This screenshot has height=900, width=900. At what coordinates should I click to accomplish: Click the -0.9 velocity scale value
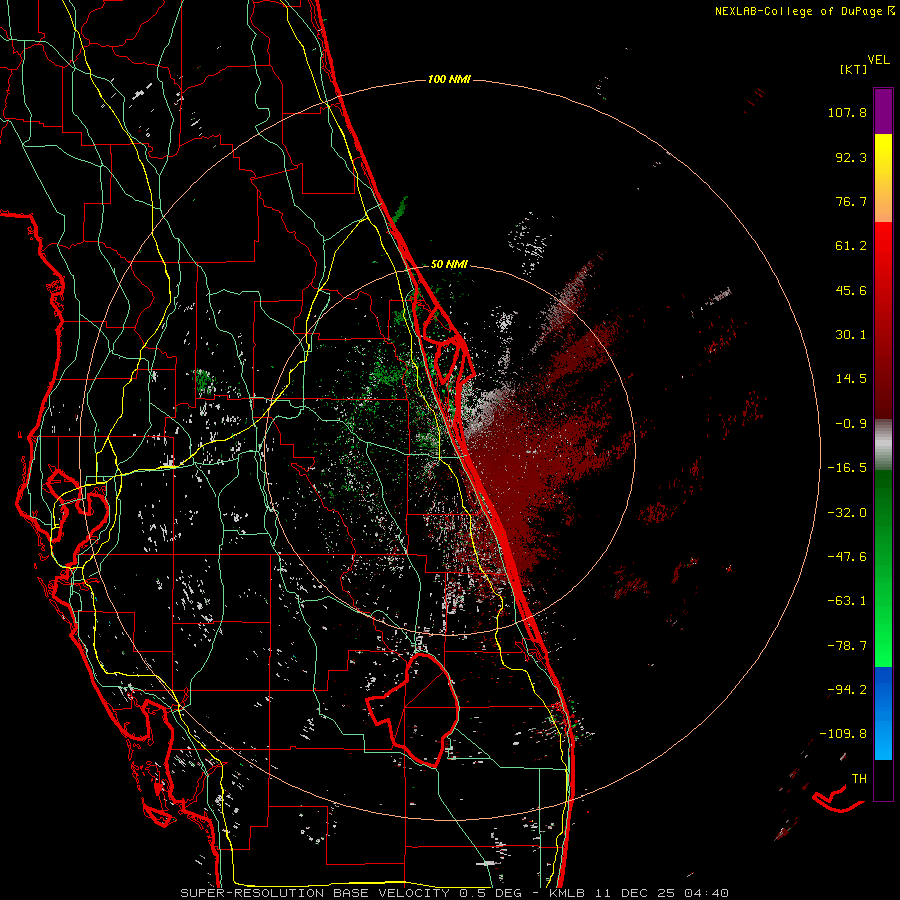851,424
